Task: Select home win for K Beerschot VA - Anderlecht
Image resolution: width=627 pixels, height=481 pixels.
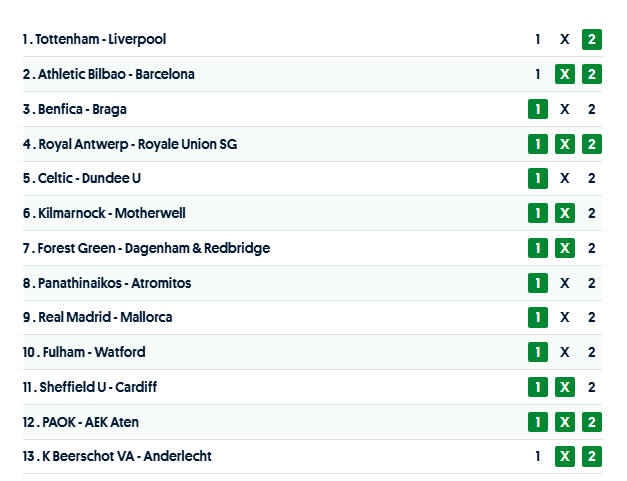Action: pyautogui.click(x=538, y=456)
